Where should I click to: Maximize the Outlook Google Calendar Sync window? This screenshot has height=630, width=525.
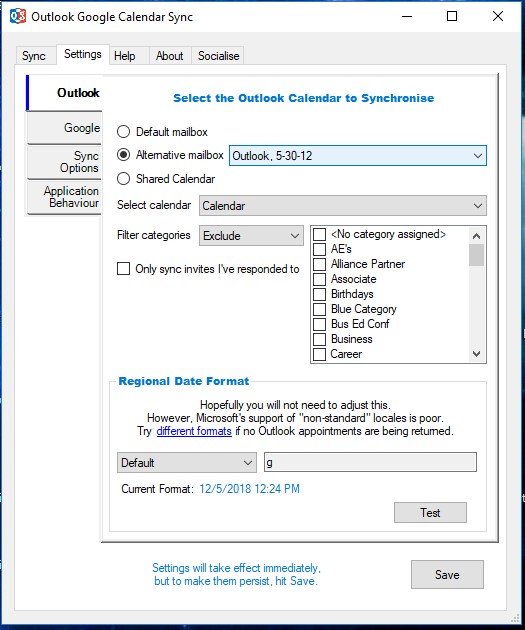point(452,16)
